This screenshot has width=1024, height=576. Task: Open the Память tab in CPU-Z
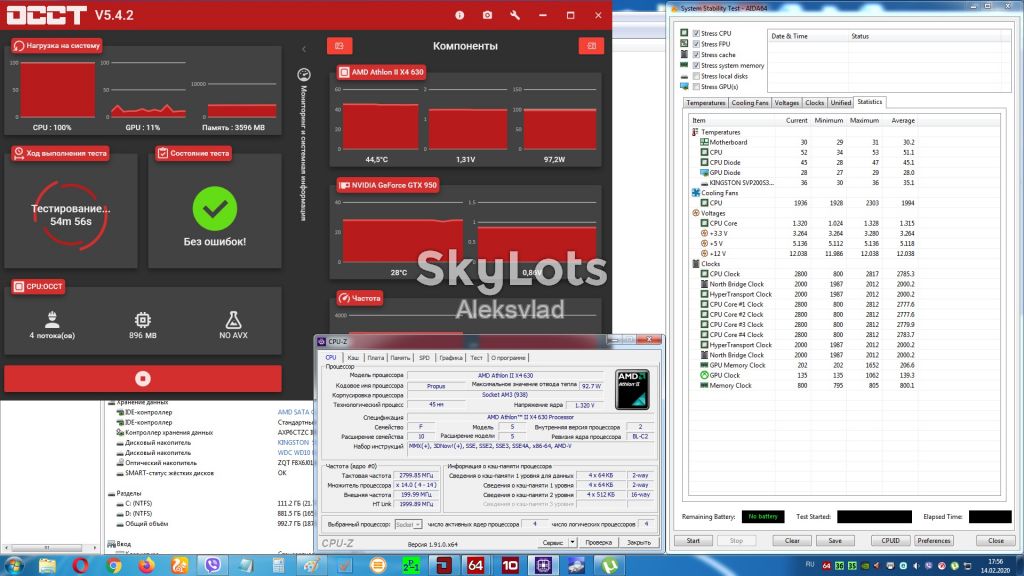(400, 358)
